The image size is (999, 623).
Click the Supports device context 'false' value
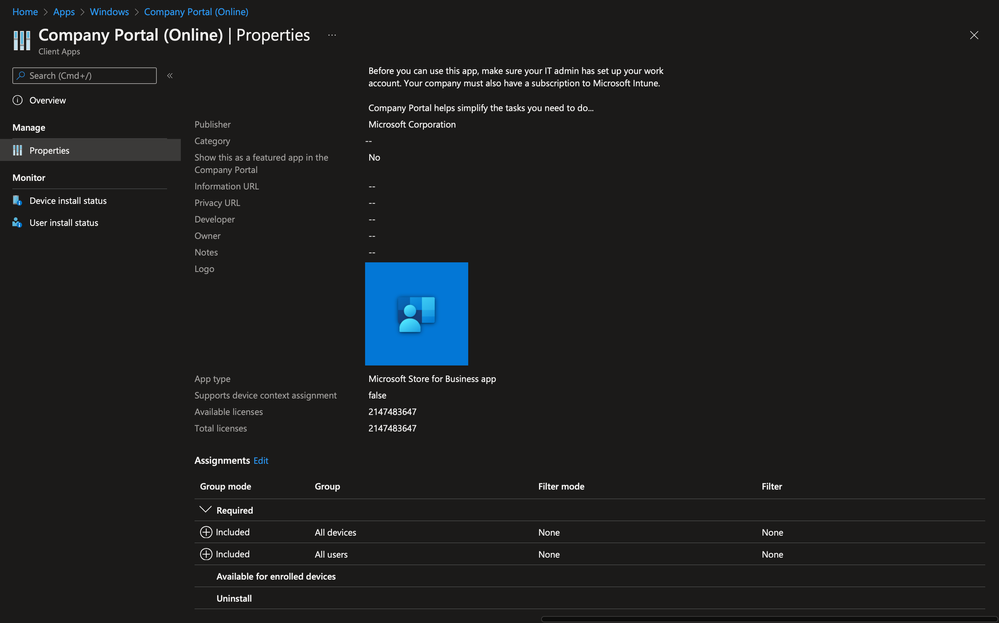(x=377, y=395)
